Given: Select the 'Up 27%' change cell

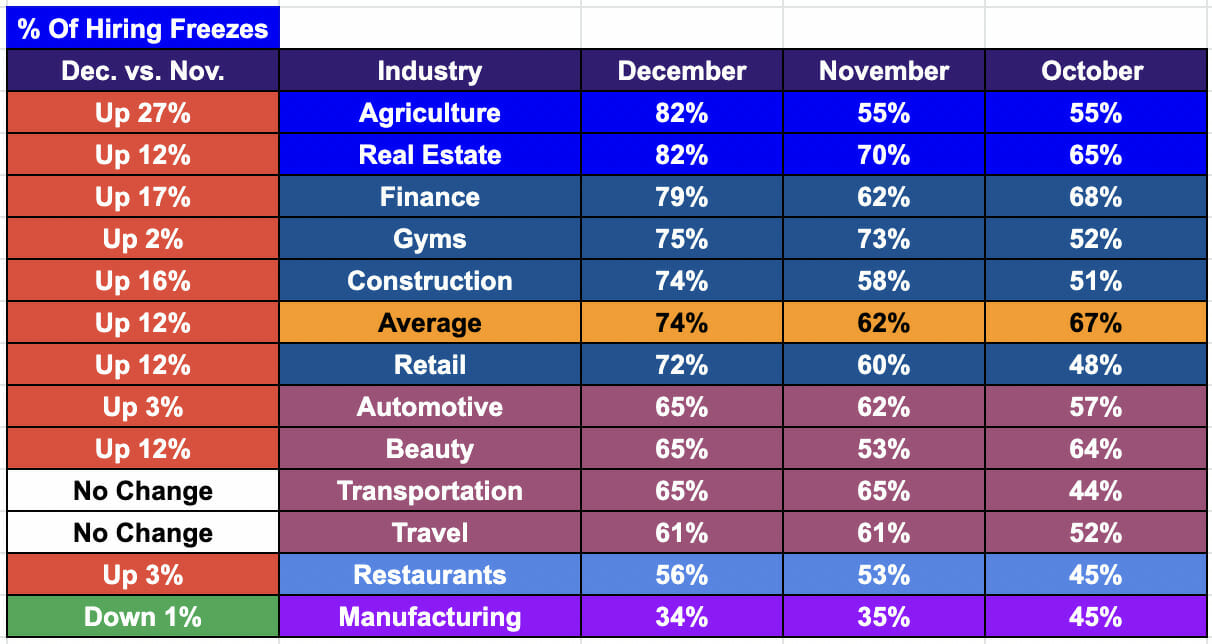Looking at the screenshot, I should 143,113.
